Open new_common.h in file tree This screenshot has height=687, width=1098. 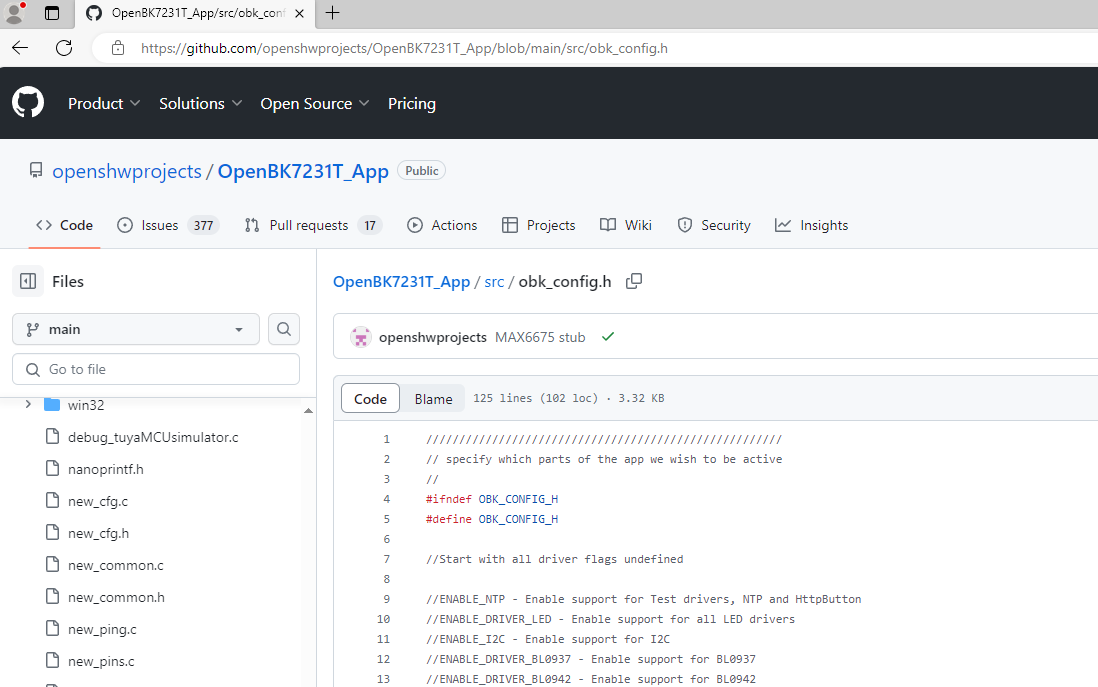[116, 597]
